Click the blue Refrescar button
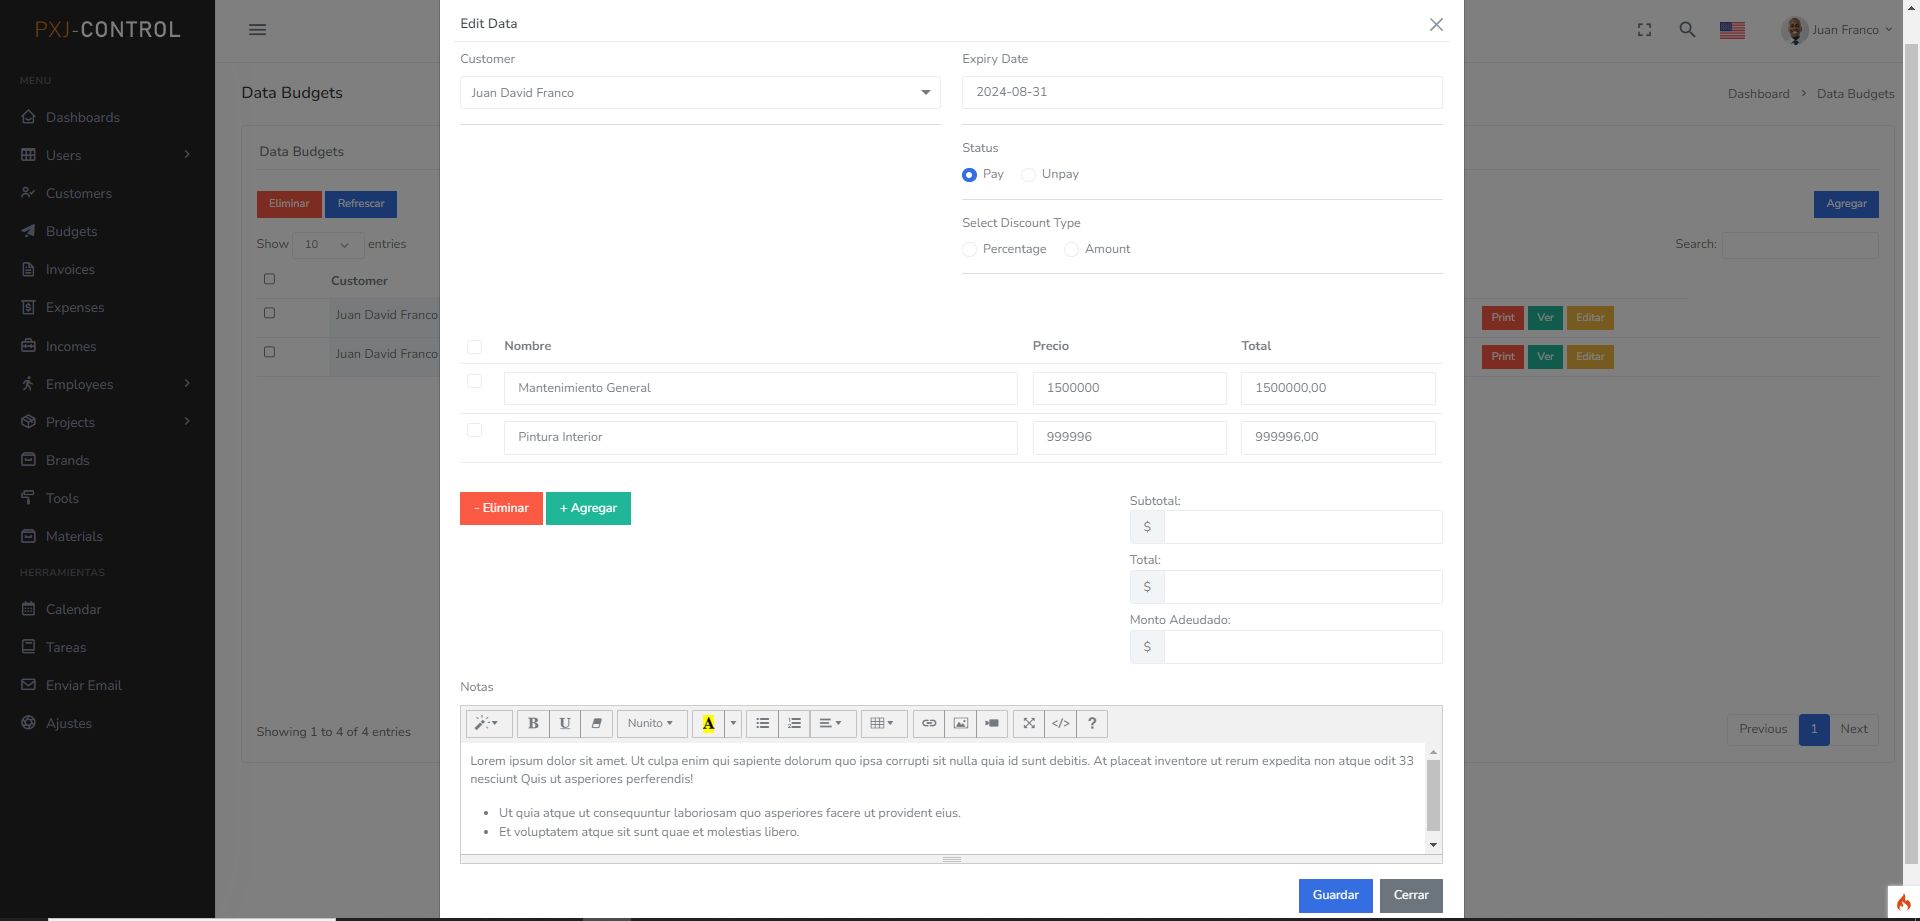 (361, 204)
